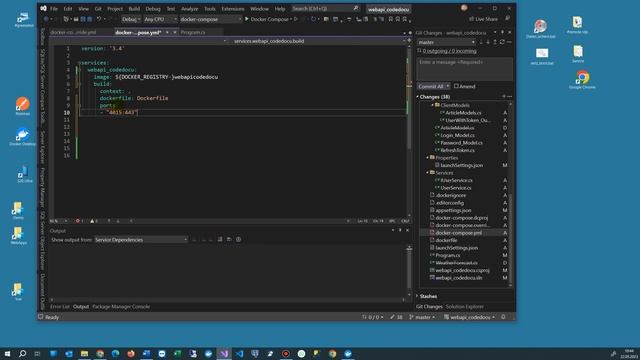Open Docker Desktop shortcut on desktop
The height and width of the screenshot is (360, 640).
[22, 137]
